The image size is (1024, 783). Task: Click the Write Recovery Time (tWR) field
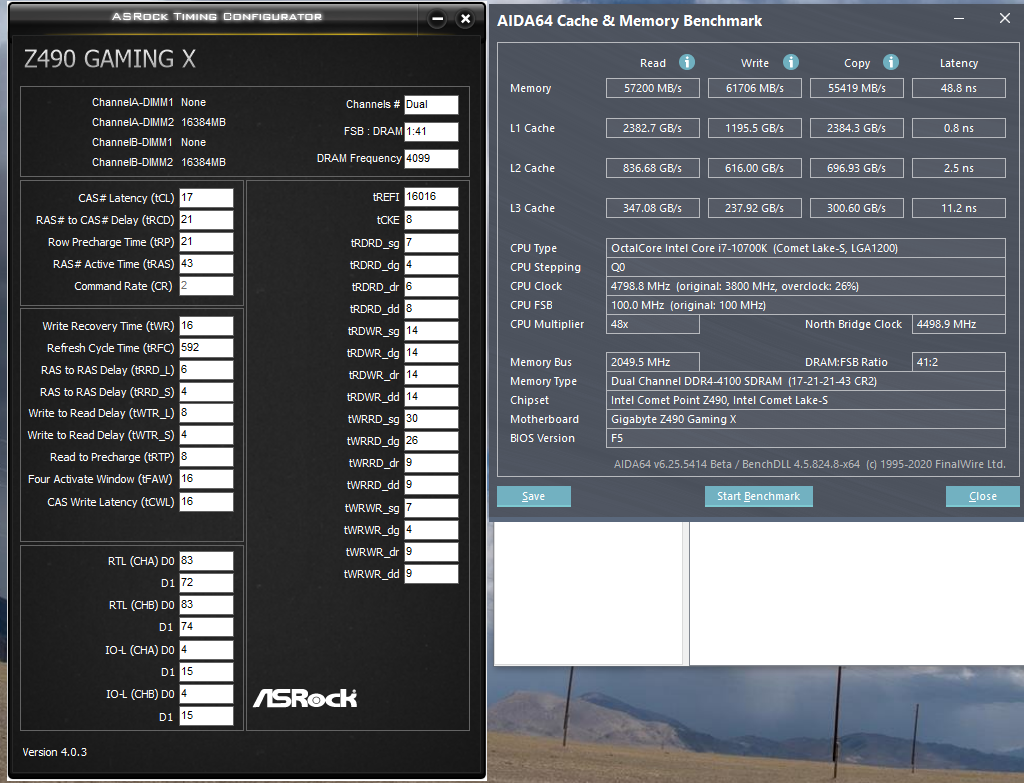(206, 326)
